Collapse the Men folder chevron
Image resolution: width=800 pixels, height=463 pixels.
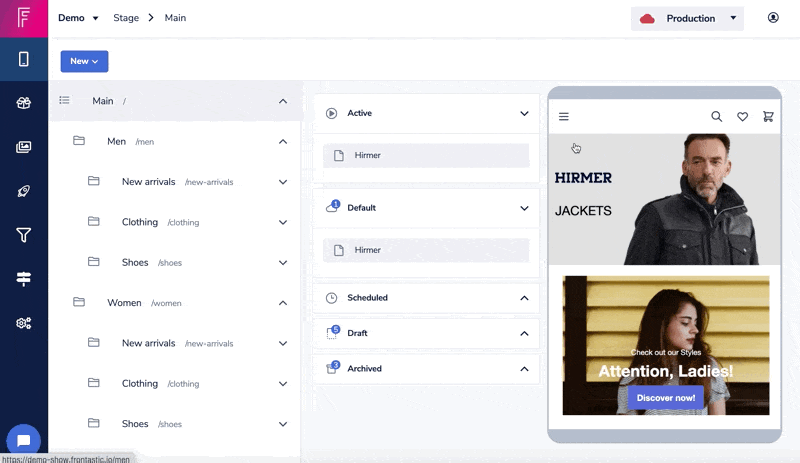coord(283,141)
